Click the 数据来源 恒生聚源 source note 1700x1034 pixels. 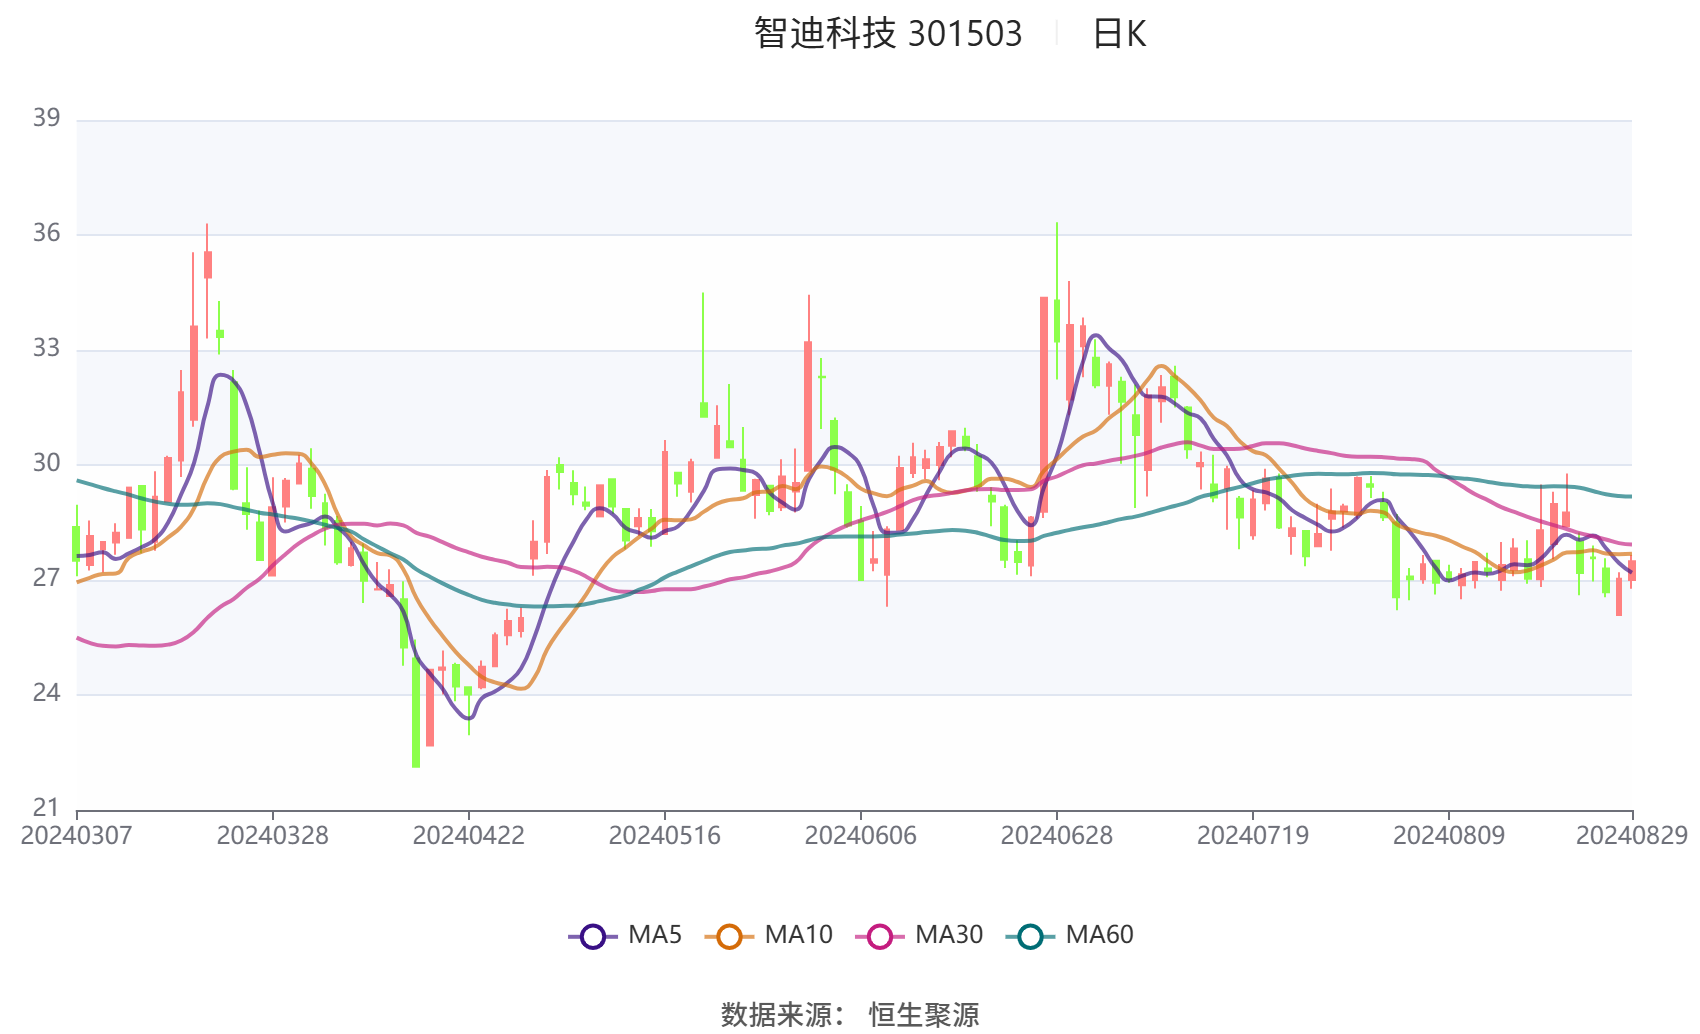[x=850, y=1015]
